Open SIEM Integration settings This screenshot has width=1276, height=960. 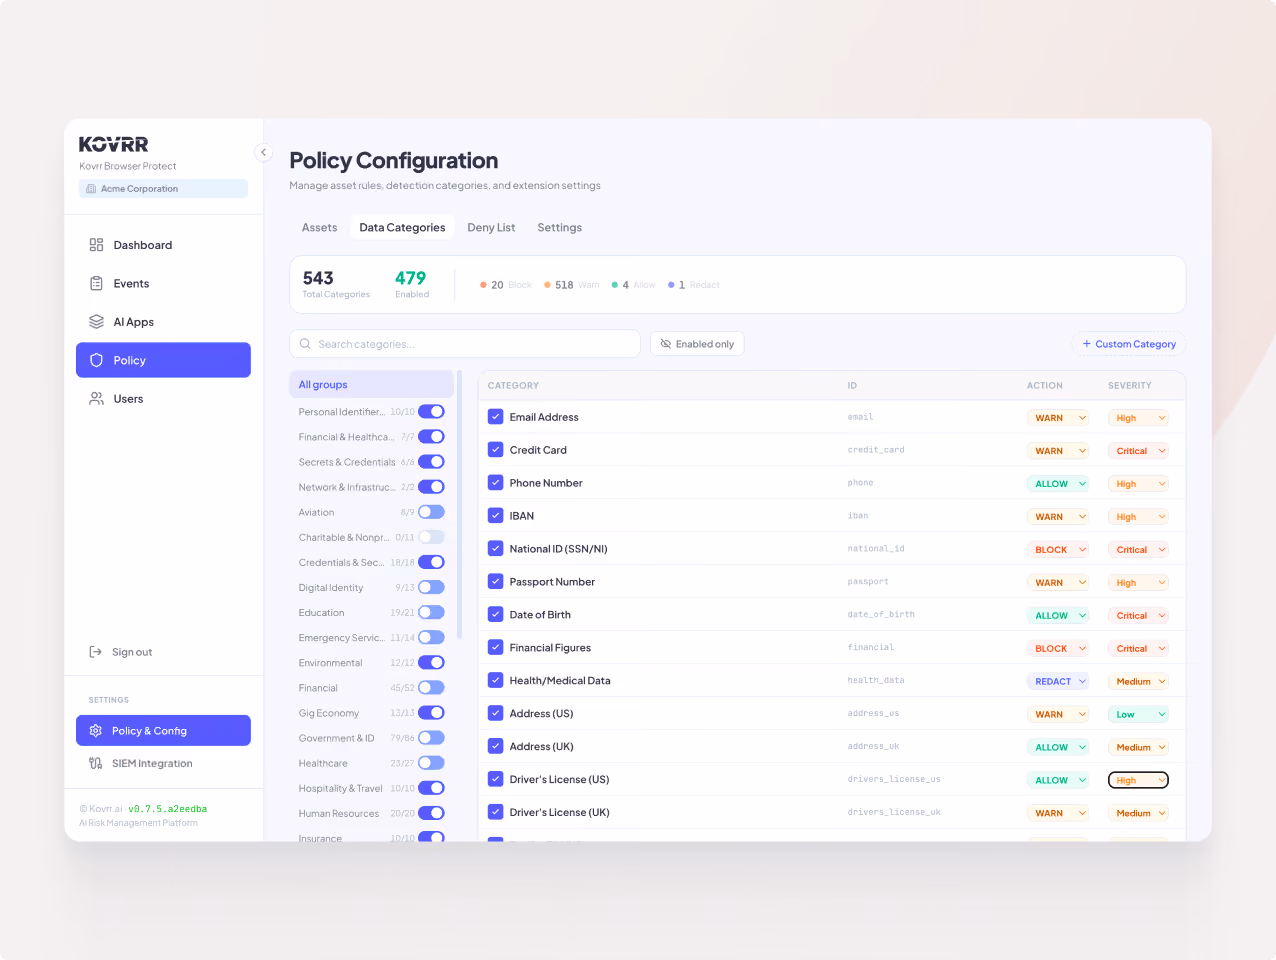163,763
